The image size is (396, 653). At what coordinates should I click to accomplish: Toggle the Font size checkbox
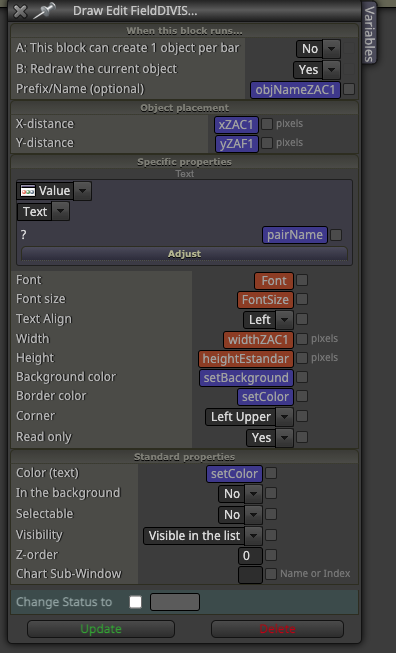click(x=302, y=299)
